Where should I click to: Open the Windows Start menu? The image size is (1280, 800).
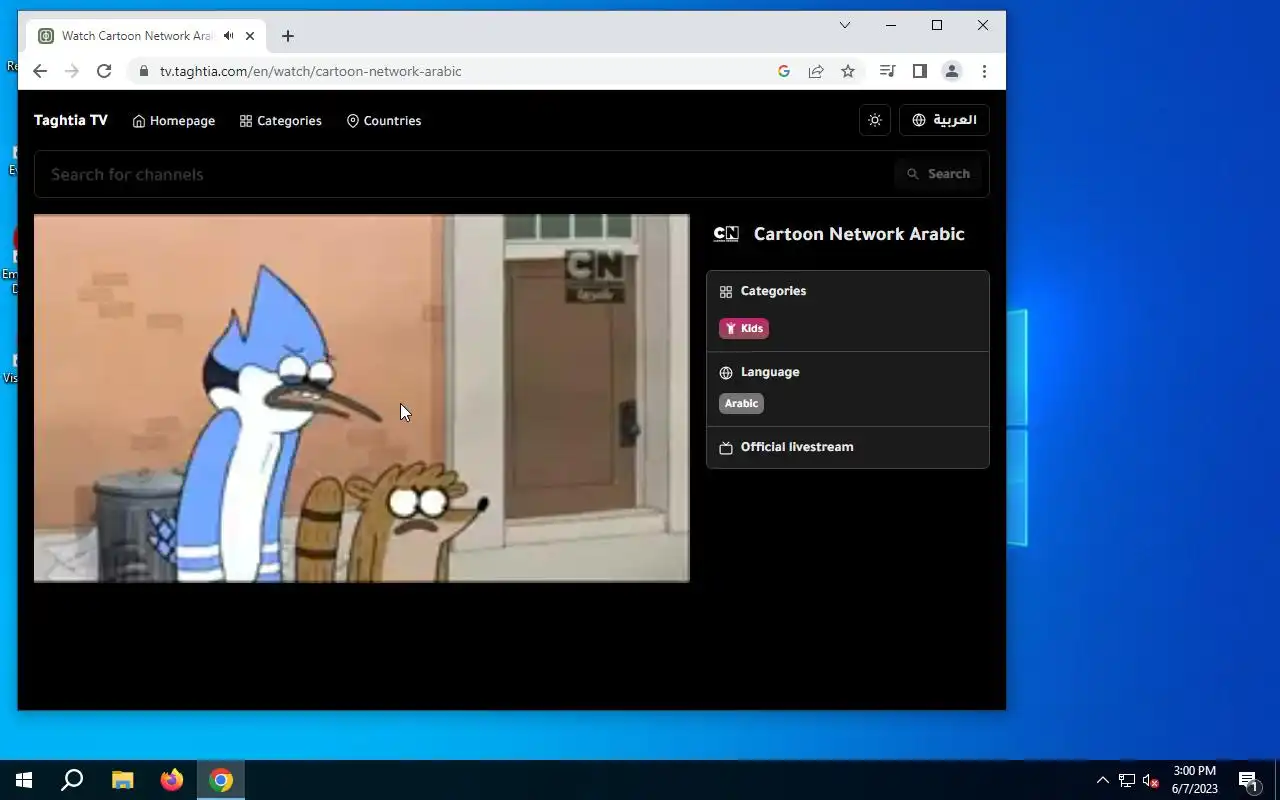tap(24, 780)
